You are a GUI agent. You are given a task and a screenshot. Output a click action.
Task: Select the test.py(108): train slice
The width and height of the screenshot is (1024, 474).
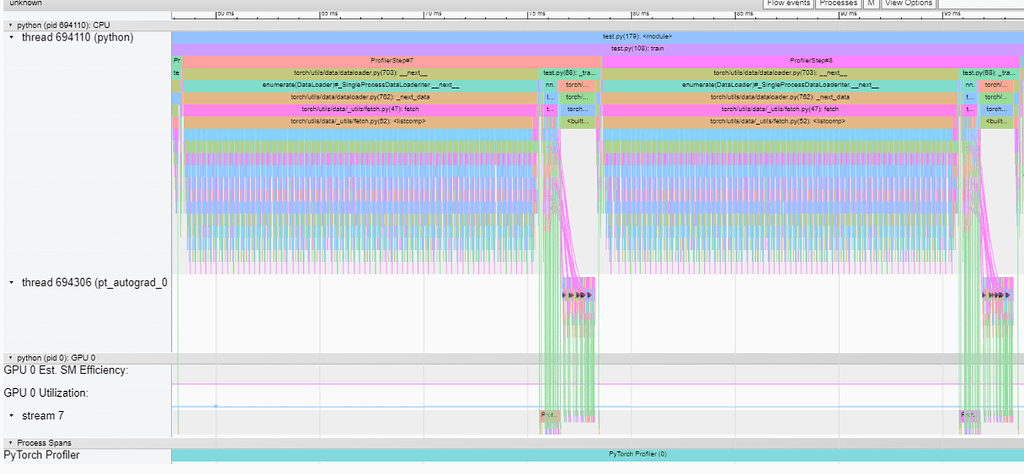[x=598, y=49]
